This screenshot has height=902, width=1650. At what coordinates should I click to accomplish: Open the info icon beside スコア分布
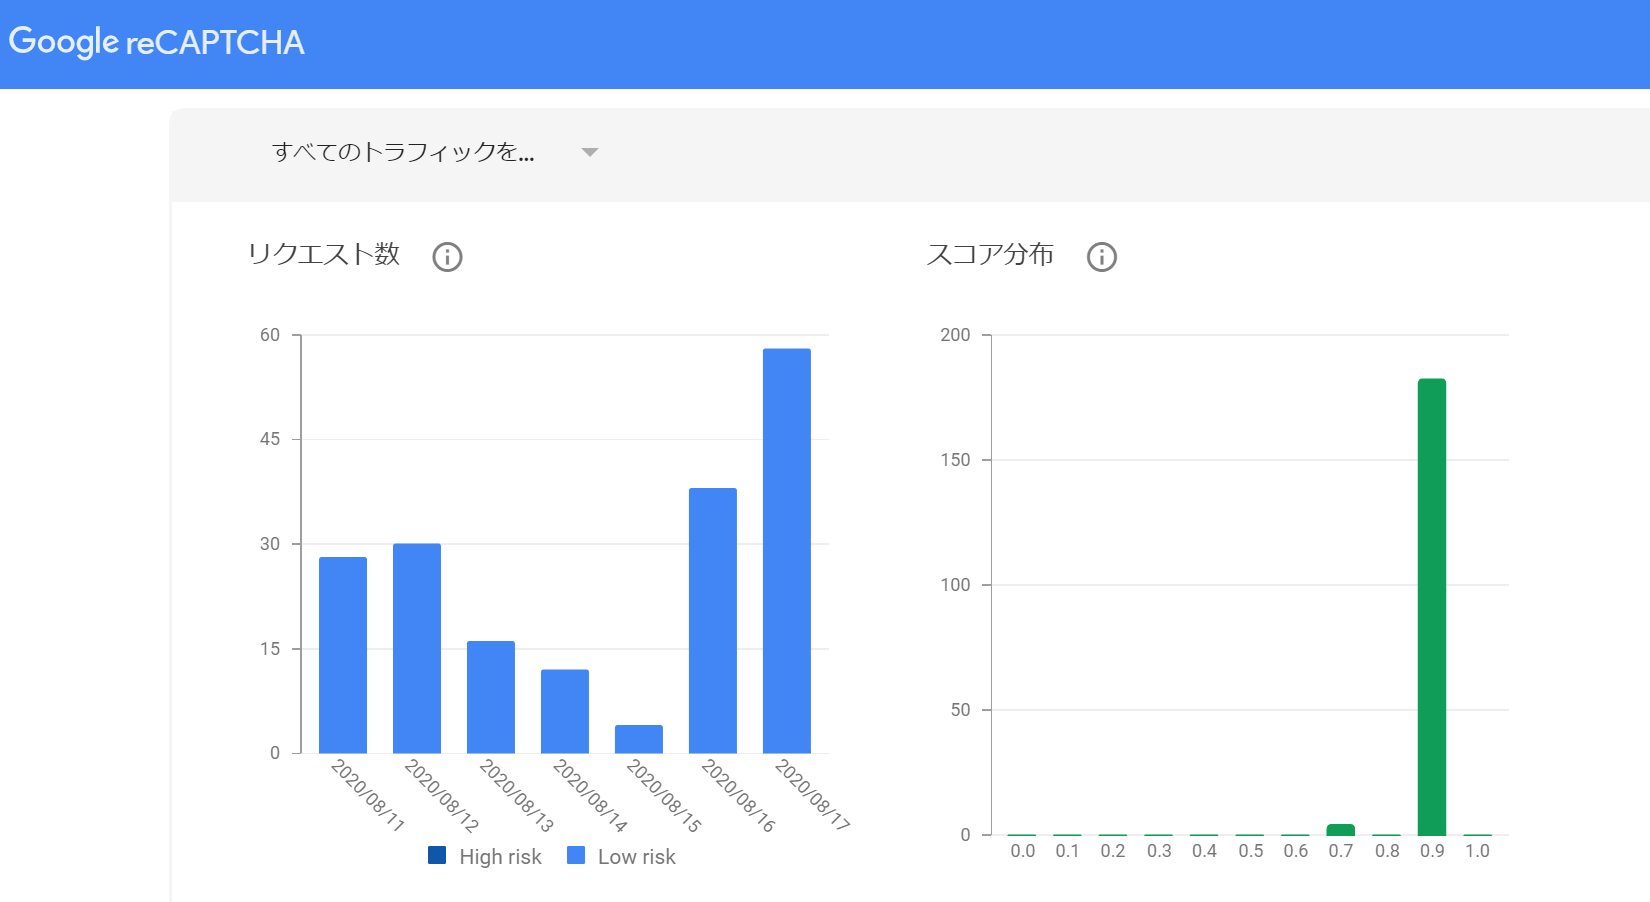tap(1102, 257)
